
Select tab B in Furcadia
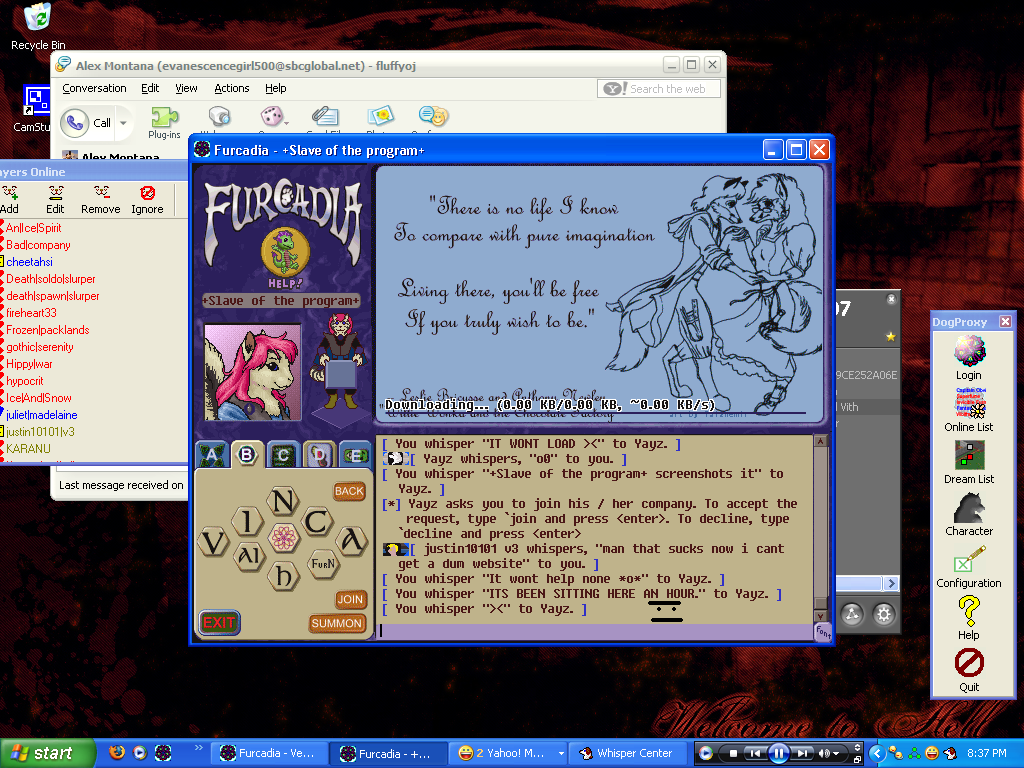coord(247,455)
